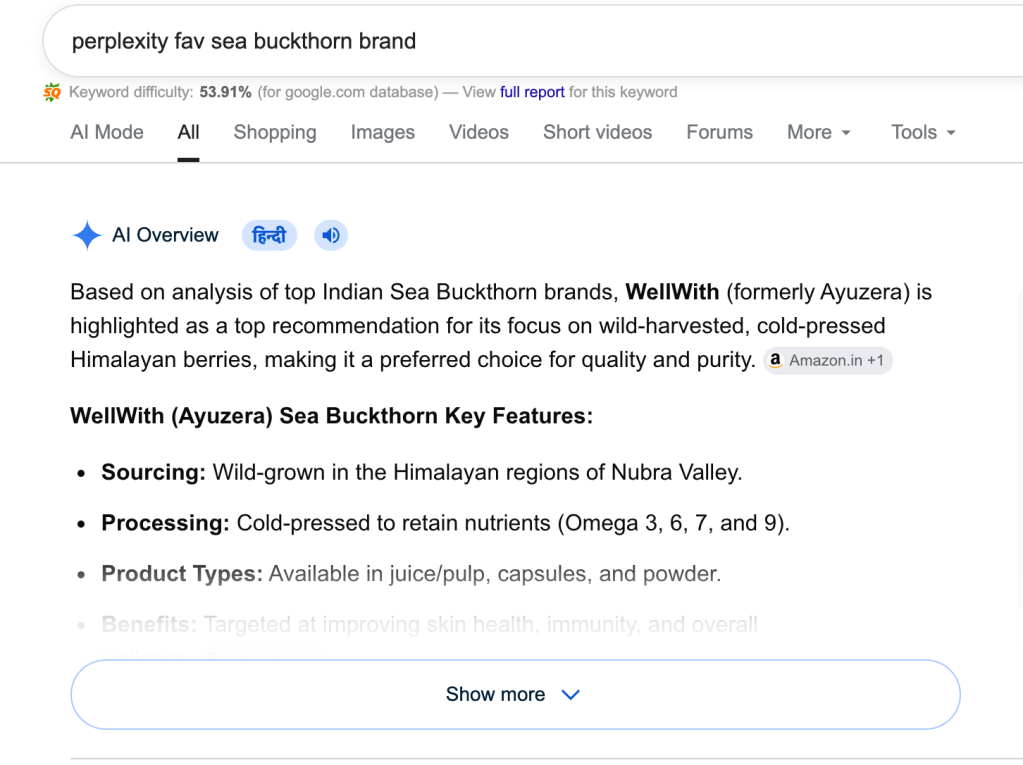This screenshot has height=765, width=1023.
Task: Focus the search box containing perplexity fav sea buckthorn
Action: click(x=532, y=41)
